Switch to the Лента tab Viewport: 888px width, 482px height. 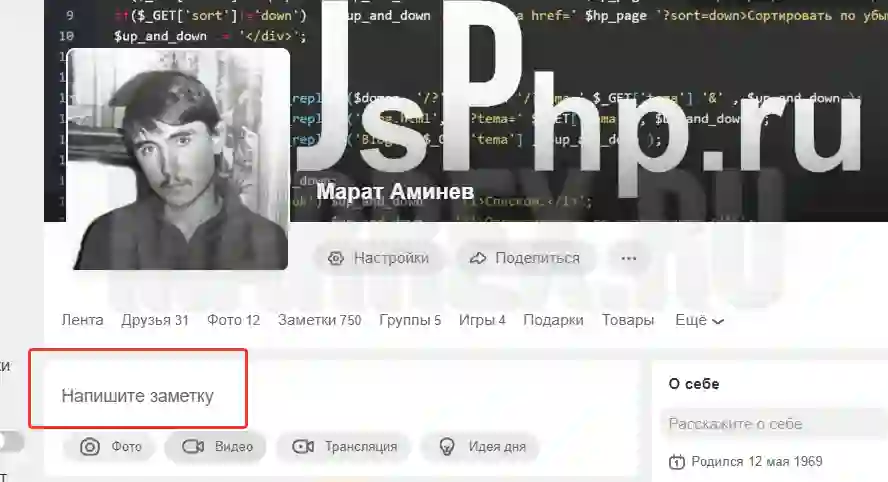(x=83, y=320)
